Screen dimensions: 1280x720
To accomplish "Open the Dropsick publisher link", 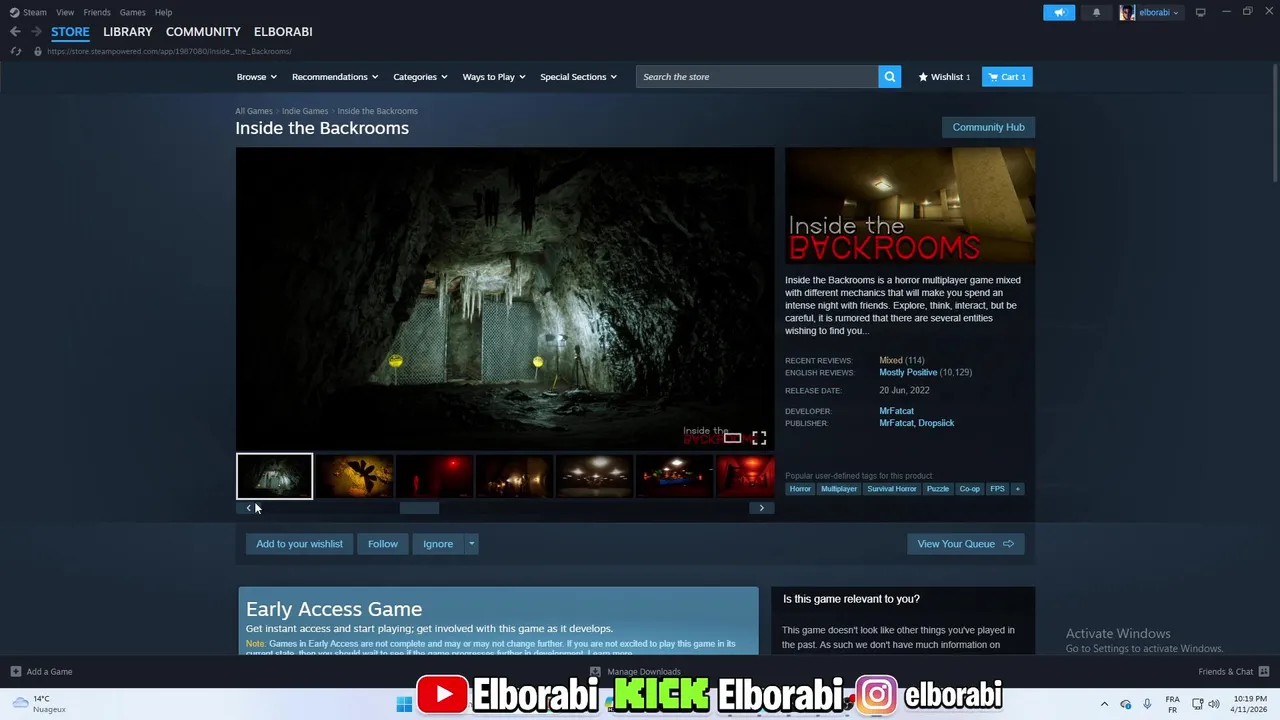I will click(x=936, y=423).
